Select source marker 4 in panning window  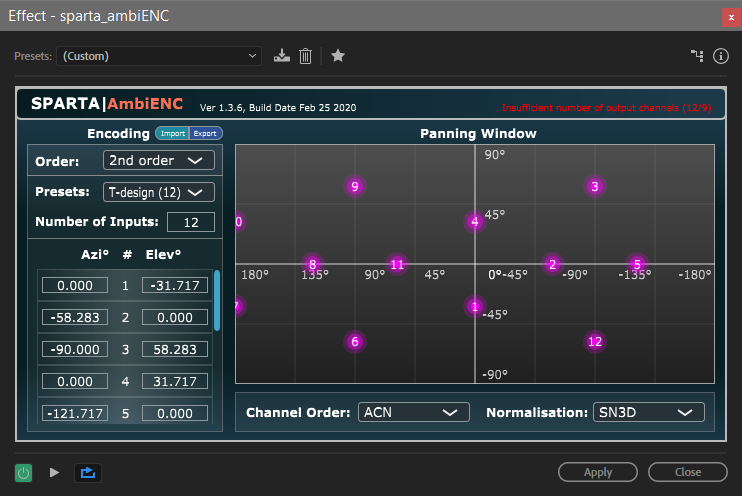coord(475,221)
